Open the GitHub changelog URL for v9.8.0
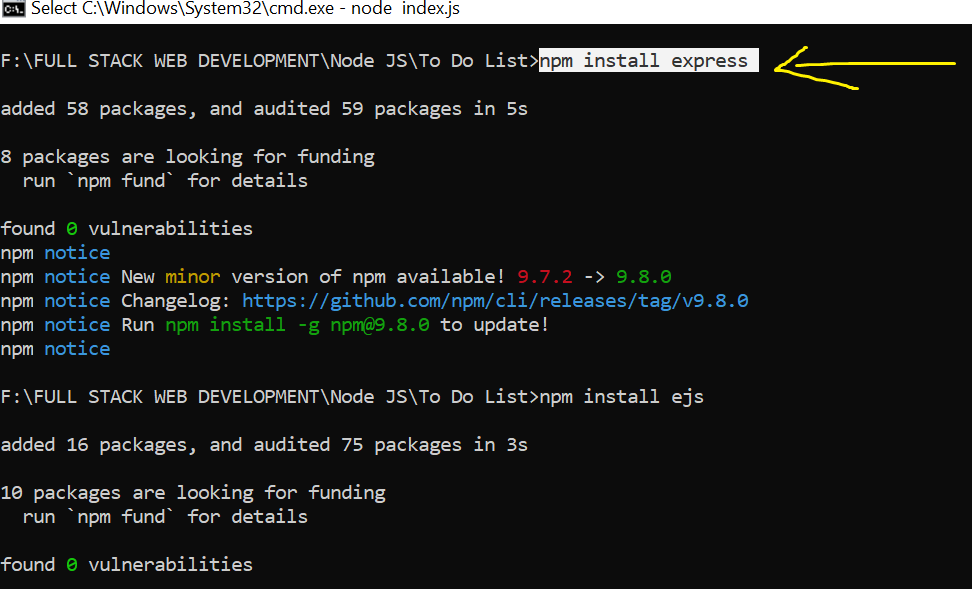The image size is (972, 589). click(495, 301)
